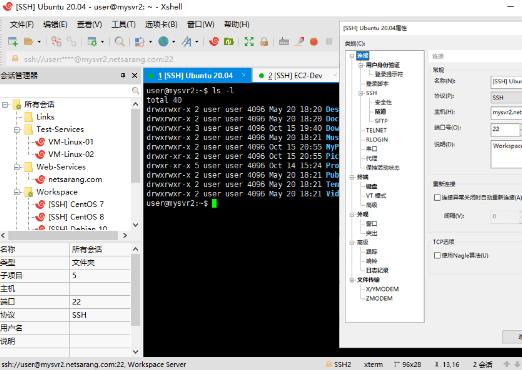This screenshot has width=522, height=370.
Task: Click the host input field in properties
Action: (x=506, y=113)
